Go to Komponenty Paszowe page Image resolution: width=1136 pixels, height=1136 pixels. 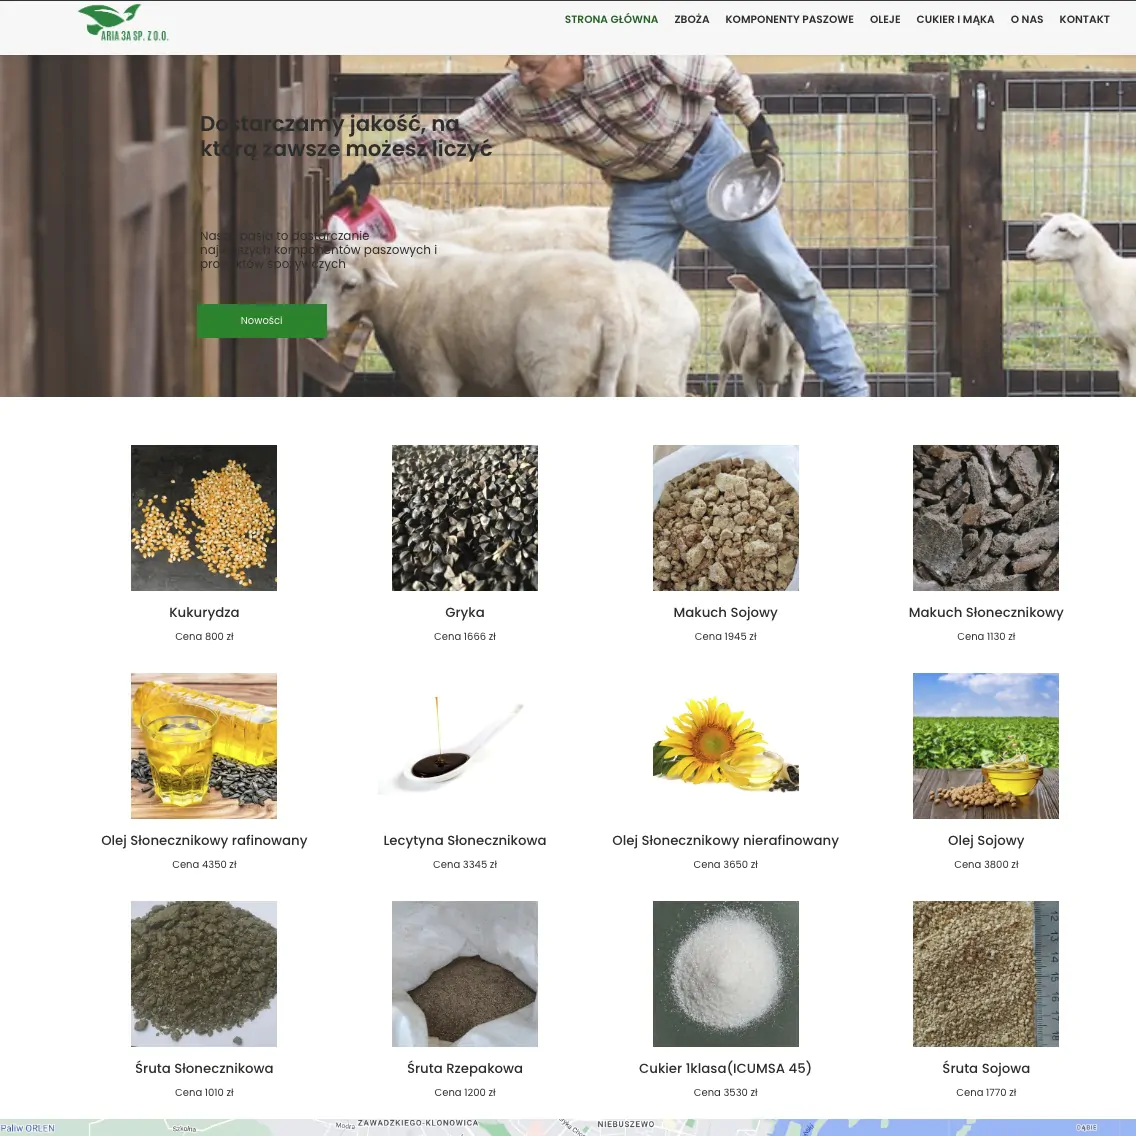tap(789, 19)
